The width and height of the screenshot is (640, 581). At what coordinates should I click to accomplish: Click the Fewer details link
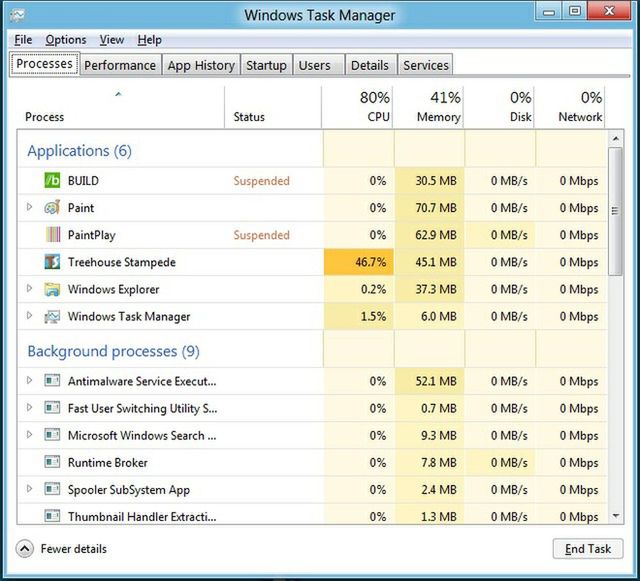tap(73, 549)
